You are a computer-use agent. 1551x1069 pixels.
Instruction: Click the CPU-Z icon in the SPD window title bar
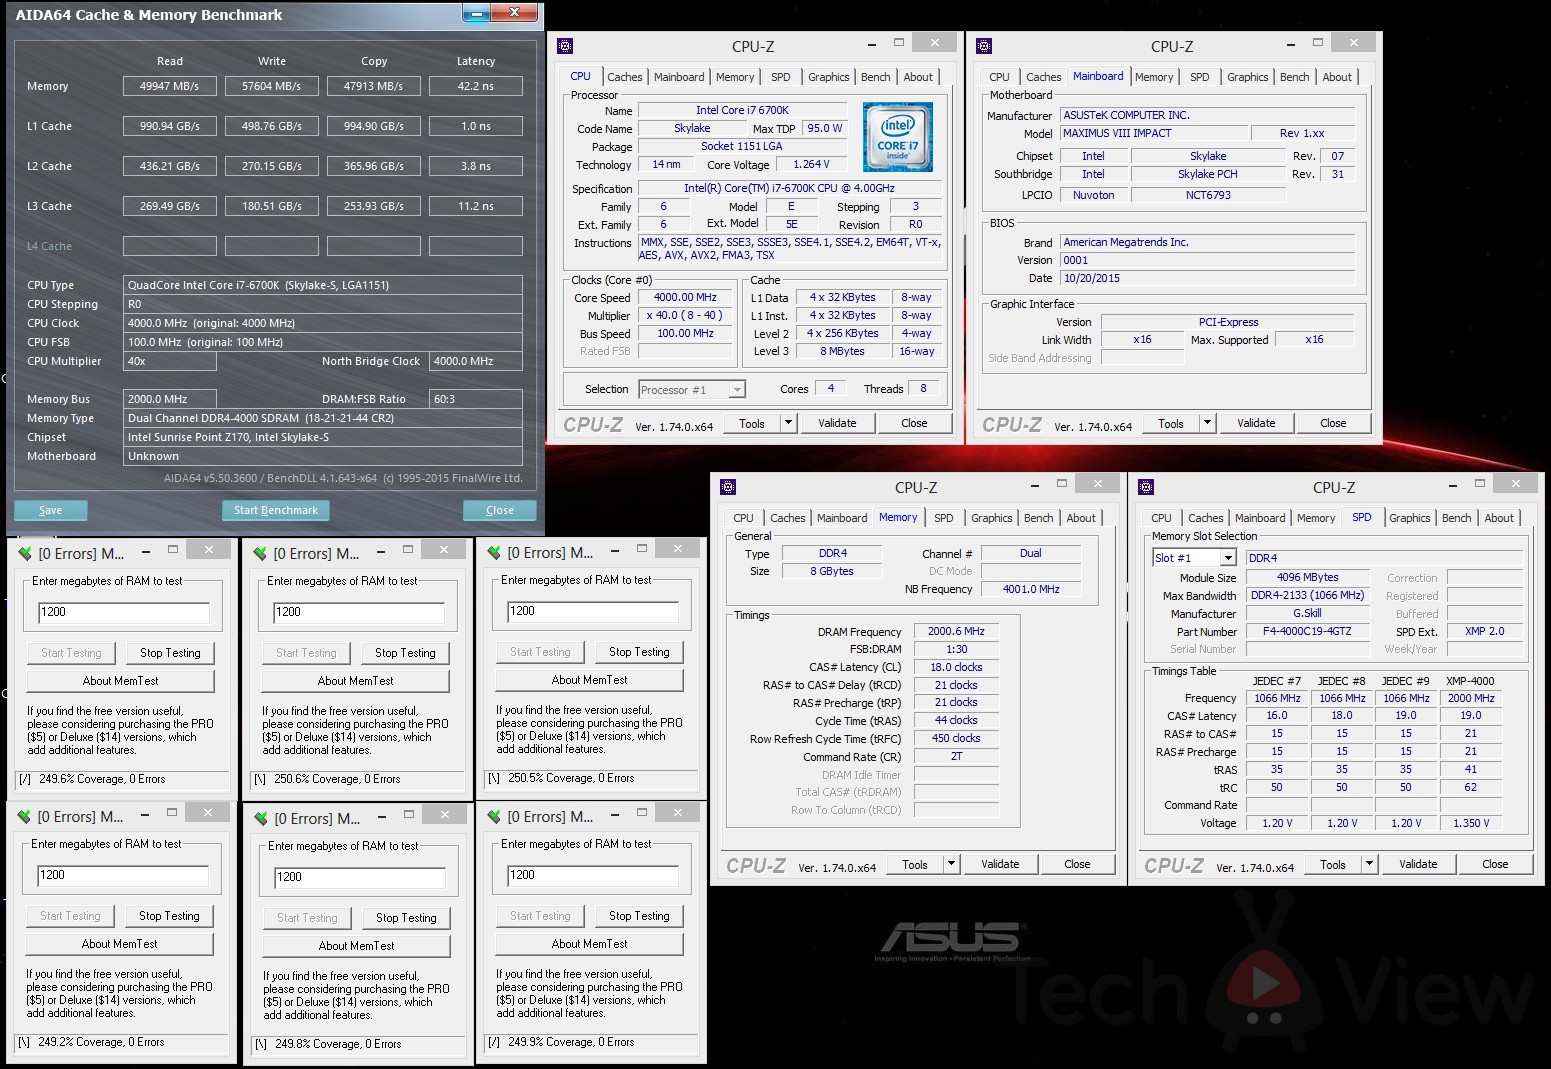1146,487
